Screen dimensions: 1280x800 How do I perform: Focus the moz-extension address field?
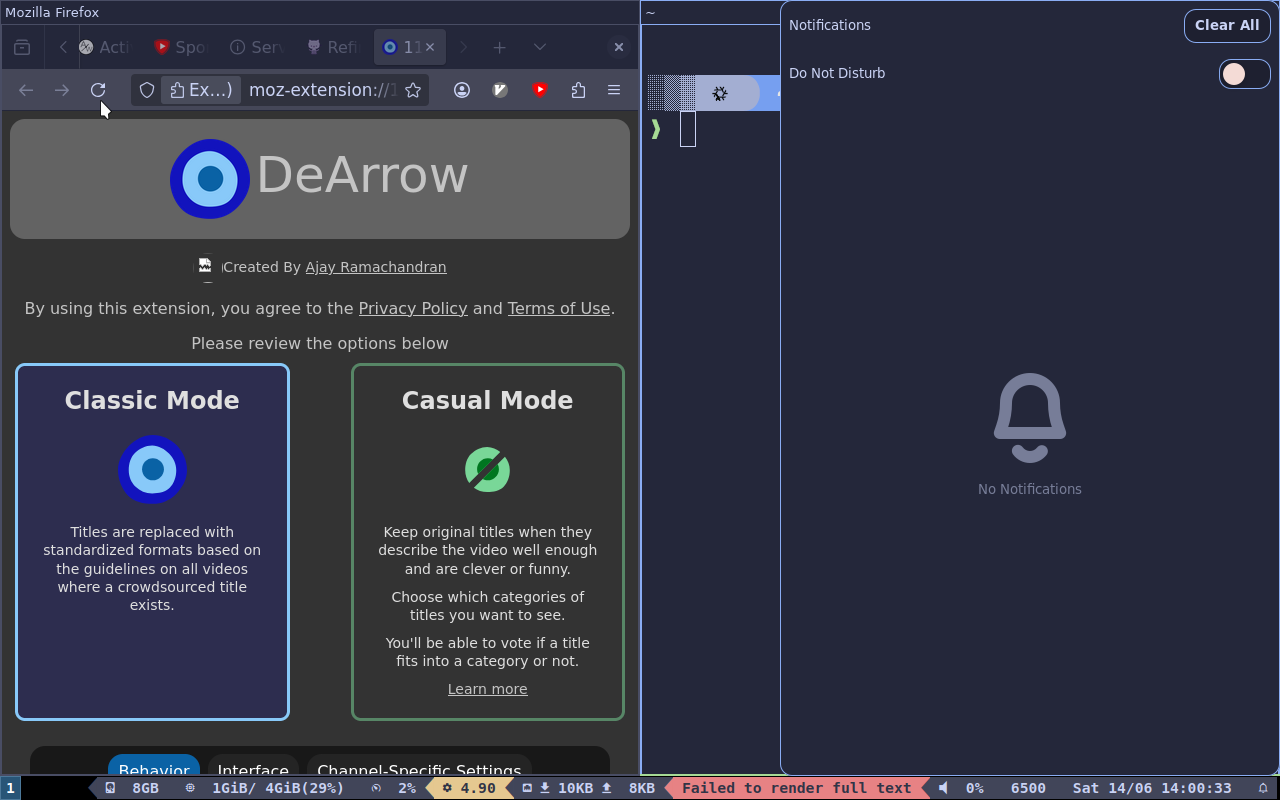pyautogui.click(x=322, y=90)
